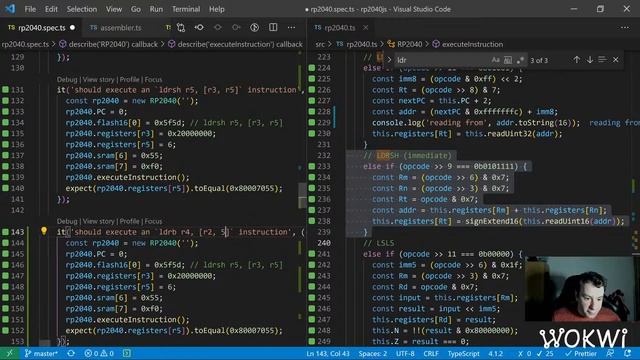Toggle Match Case in find widget
Viewport: 640px width, 360px height.
click(496, 60)
